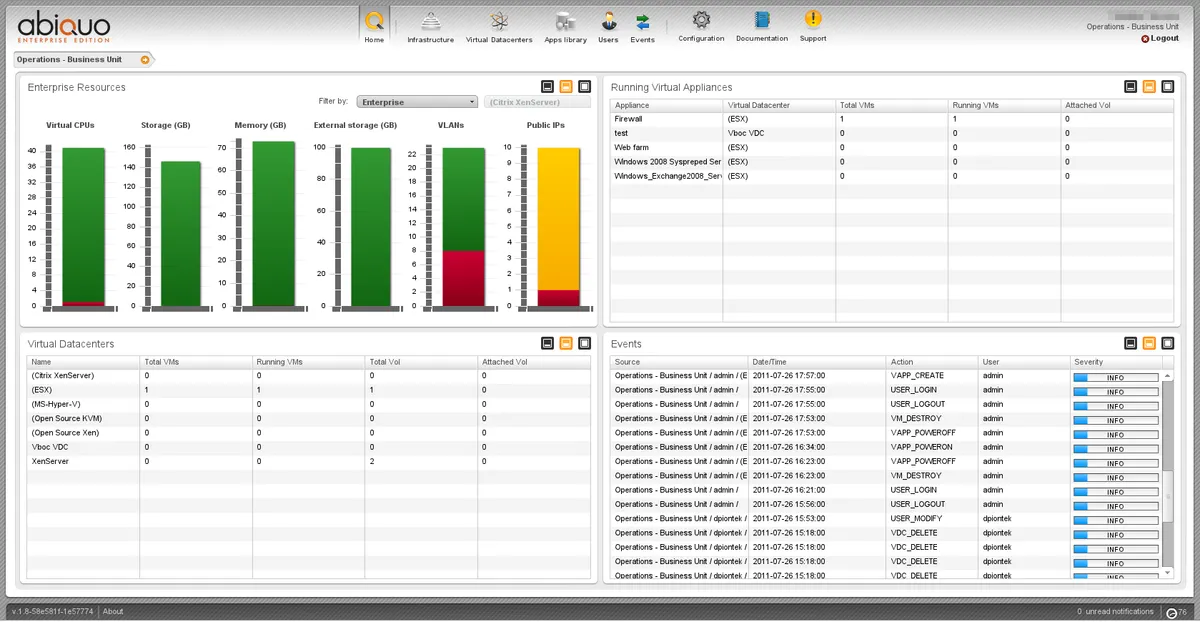Open the Documentation

762,26
